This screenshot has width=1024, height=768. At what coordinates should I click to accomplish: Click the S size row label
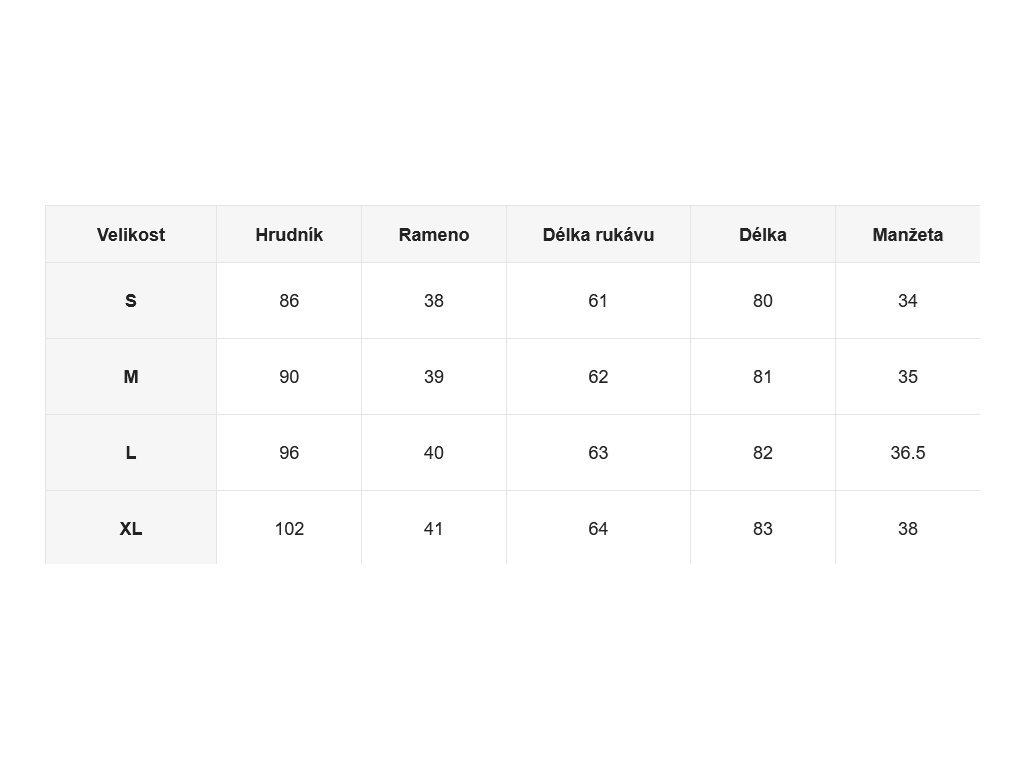coord(131,301)
